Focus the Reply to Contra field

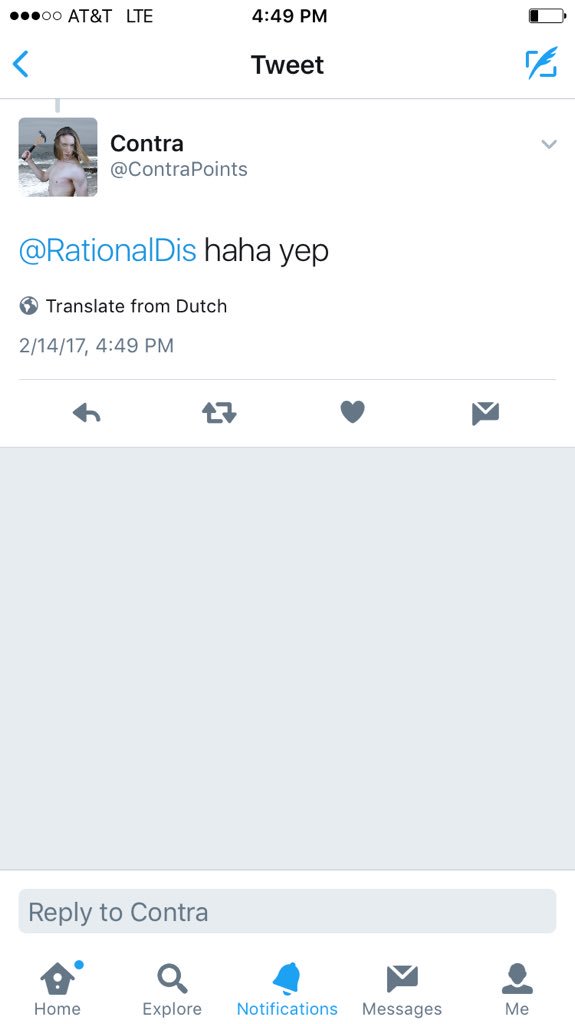[288, 911]
